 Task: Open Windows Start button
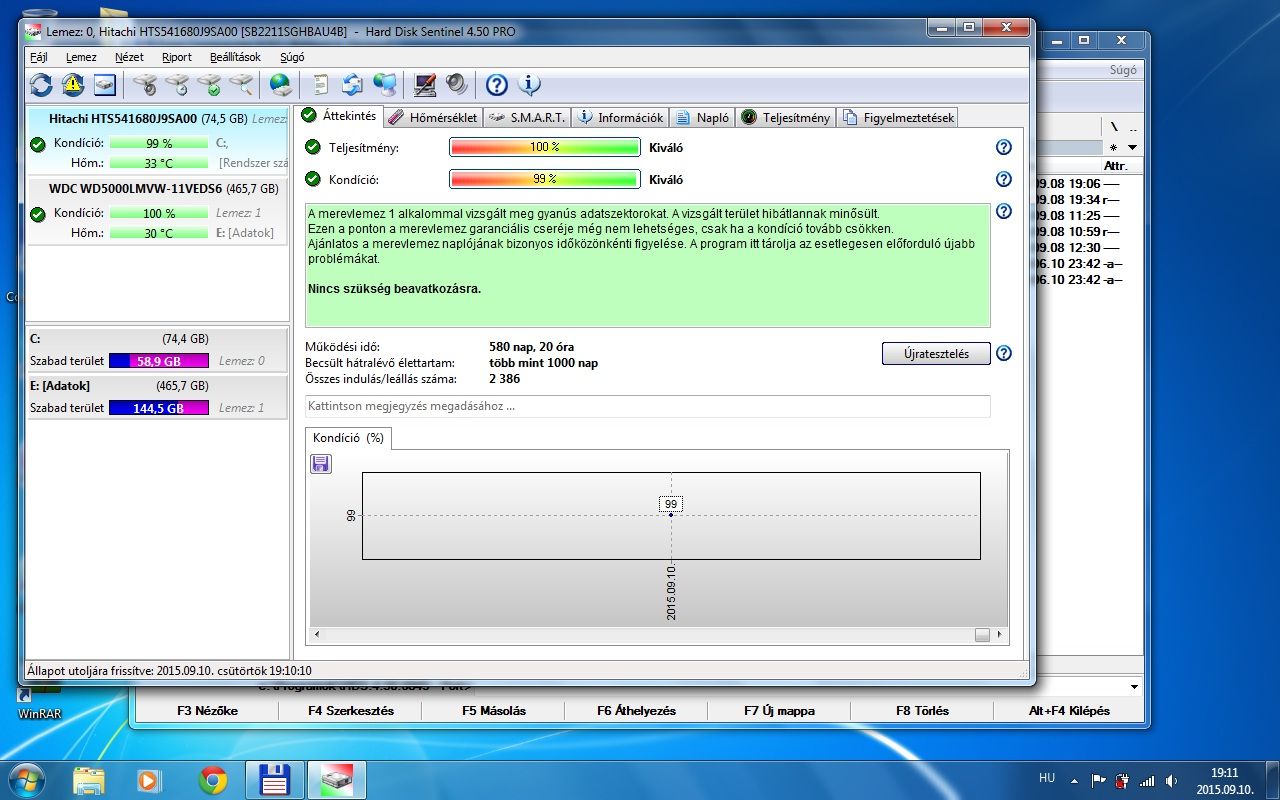[x=26, y=779]
